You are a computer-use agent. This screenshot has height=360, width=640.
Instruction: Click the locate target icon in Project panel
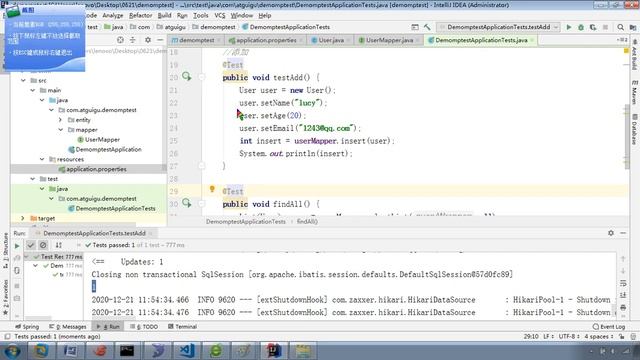coord(120,40)
